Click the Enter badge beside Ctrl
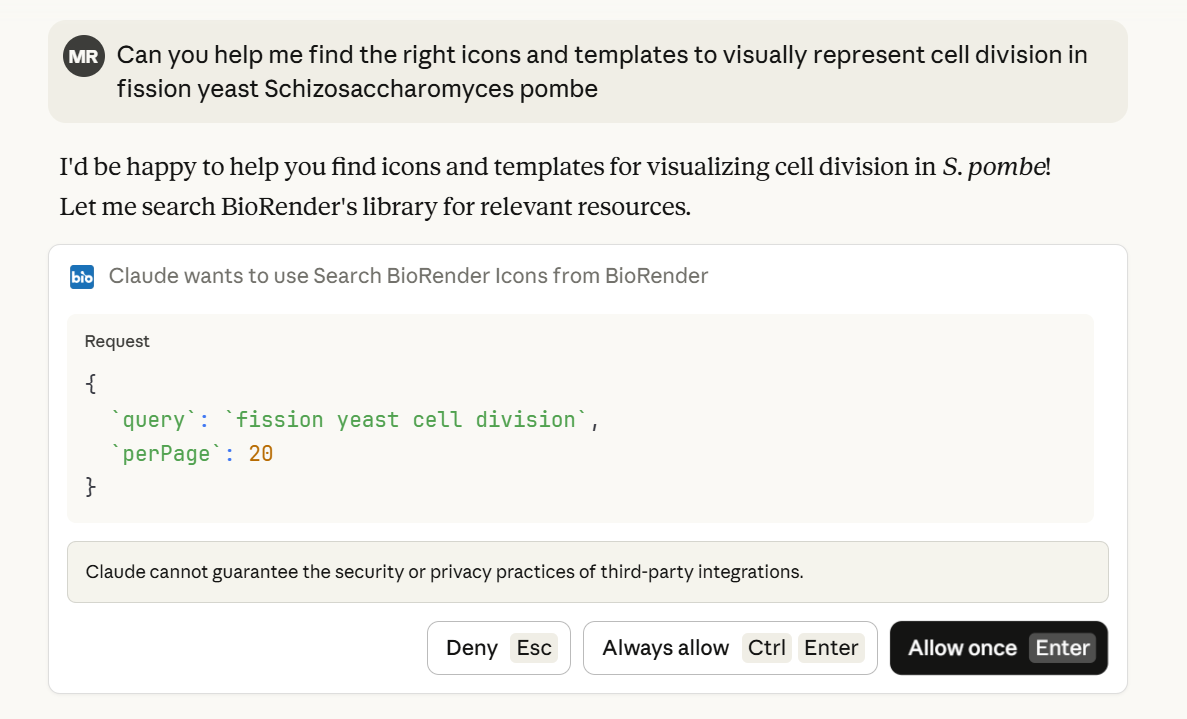This screenshot has width=1187, height=719. (x=831, y=648)
